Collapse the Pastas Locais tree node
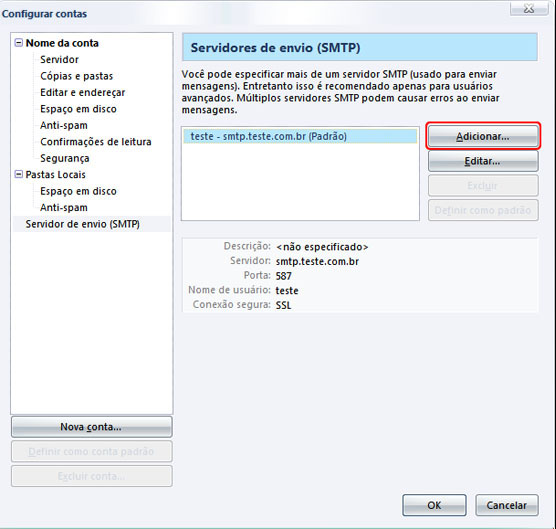Image resolution: width=556 pixels, height=529 pixels. click(18, 174)
